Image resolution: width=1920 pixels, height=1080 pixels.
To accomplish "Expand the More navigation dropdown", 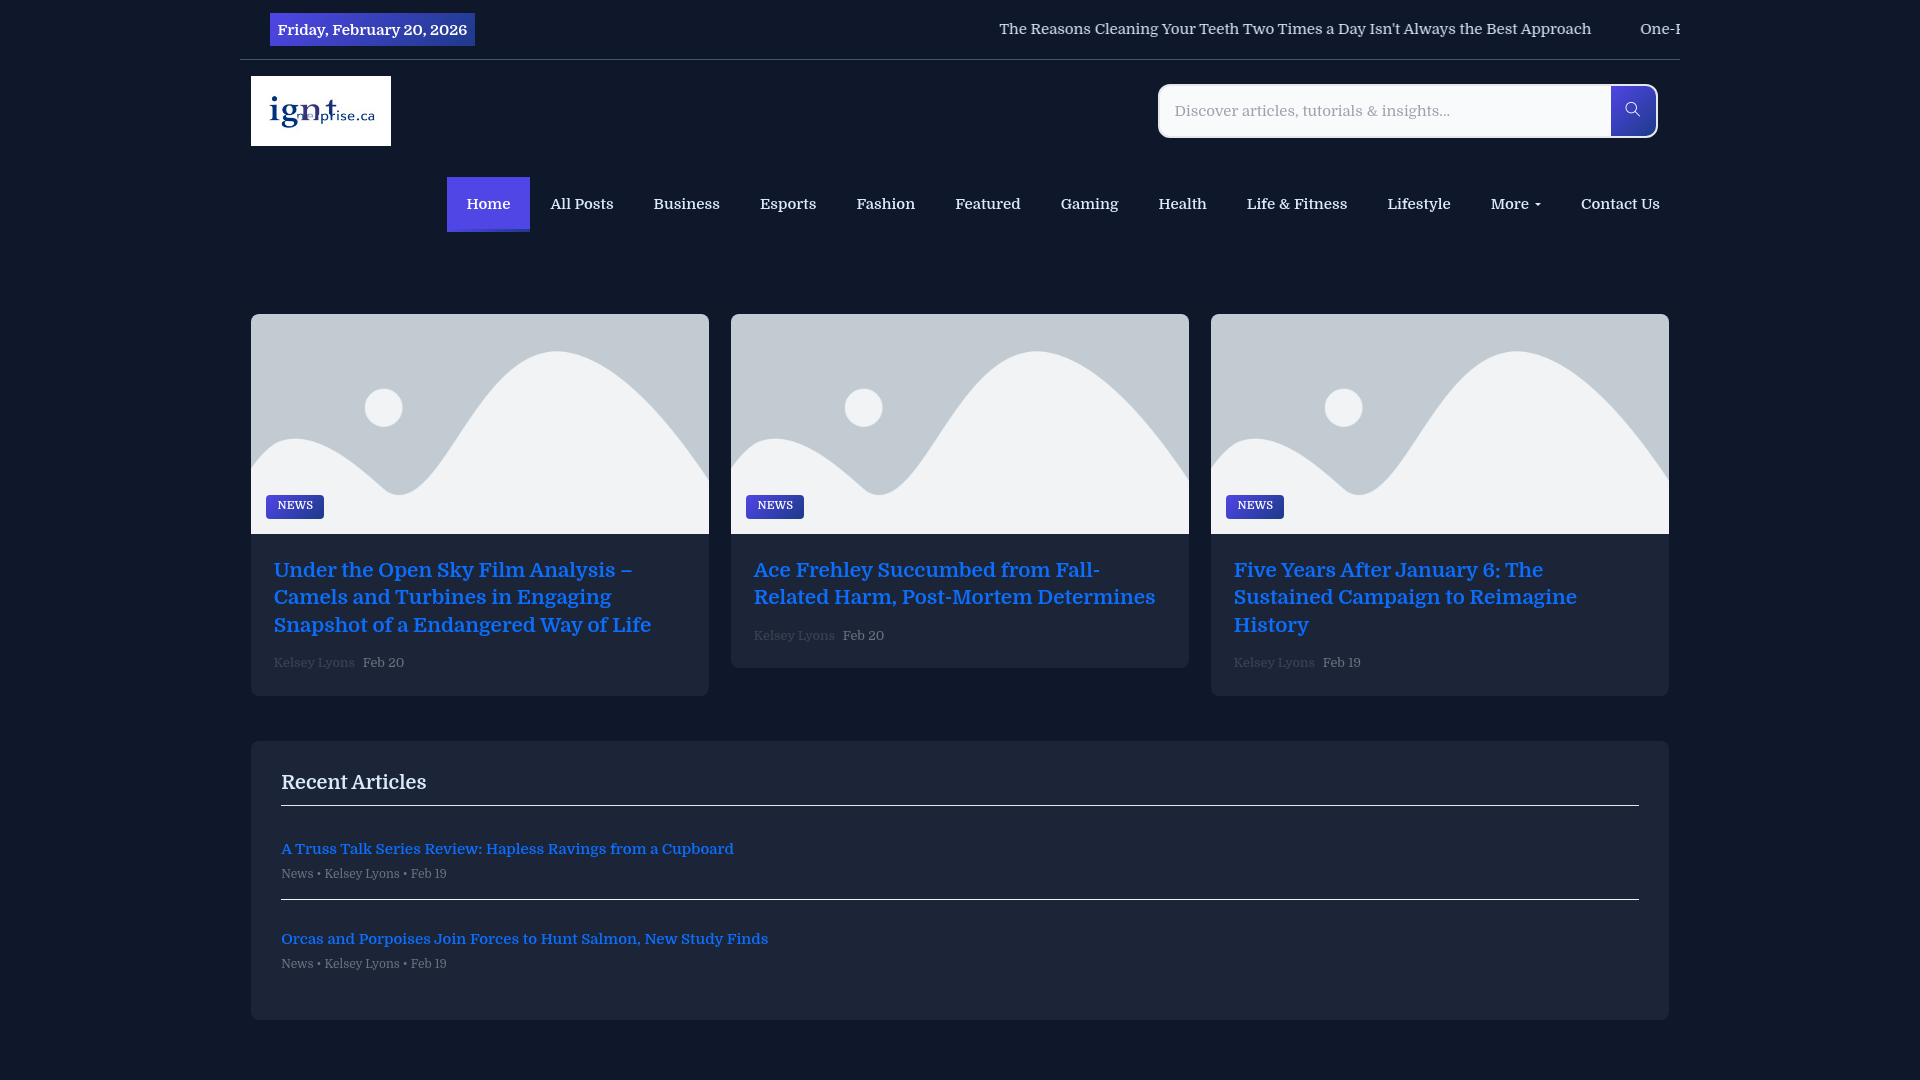I will [x=1515, y=204].
